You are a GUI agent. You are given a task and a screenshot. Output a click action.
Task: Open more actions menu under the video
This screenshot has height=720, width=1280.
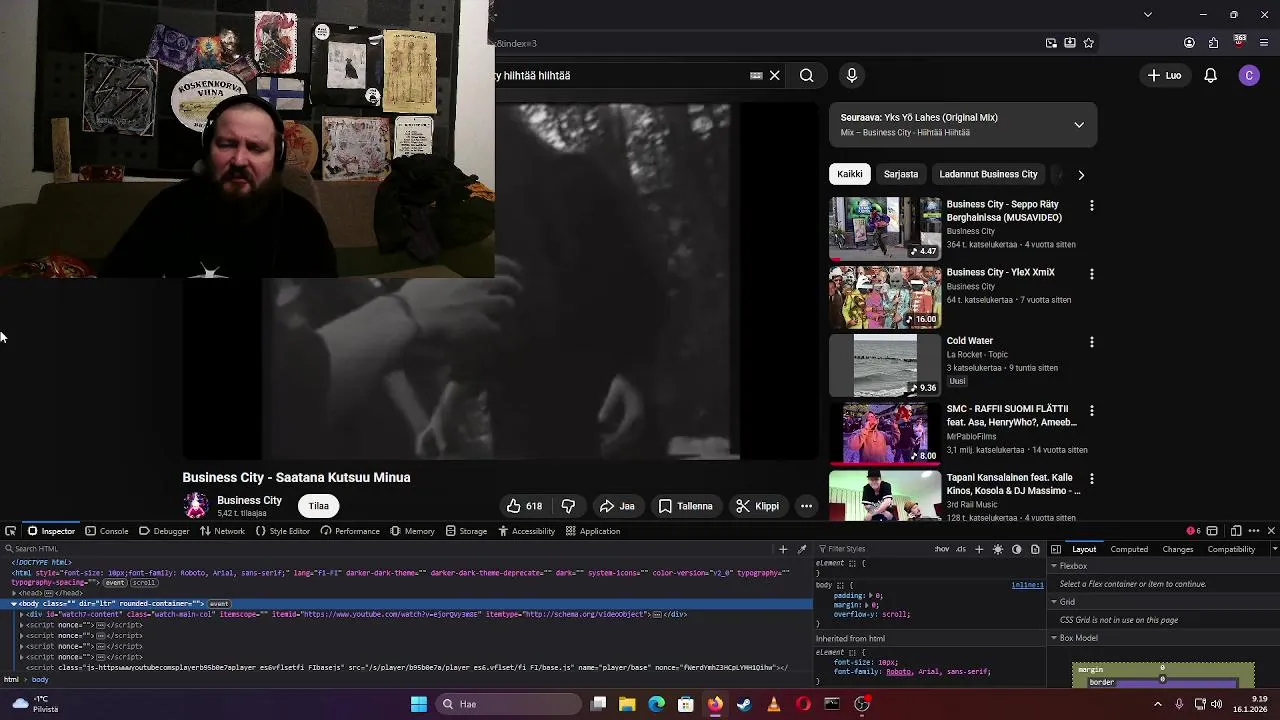pos(806,506)
